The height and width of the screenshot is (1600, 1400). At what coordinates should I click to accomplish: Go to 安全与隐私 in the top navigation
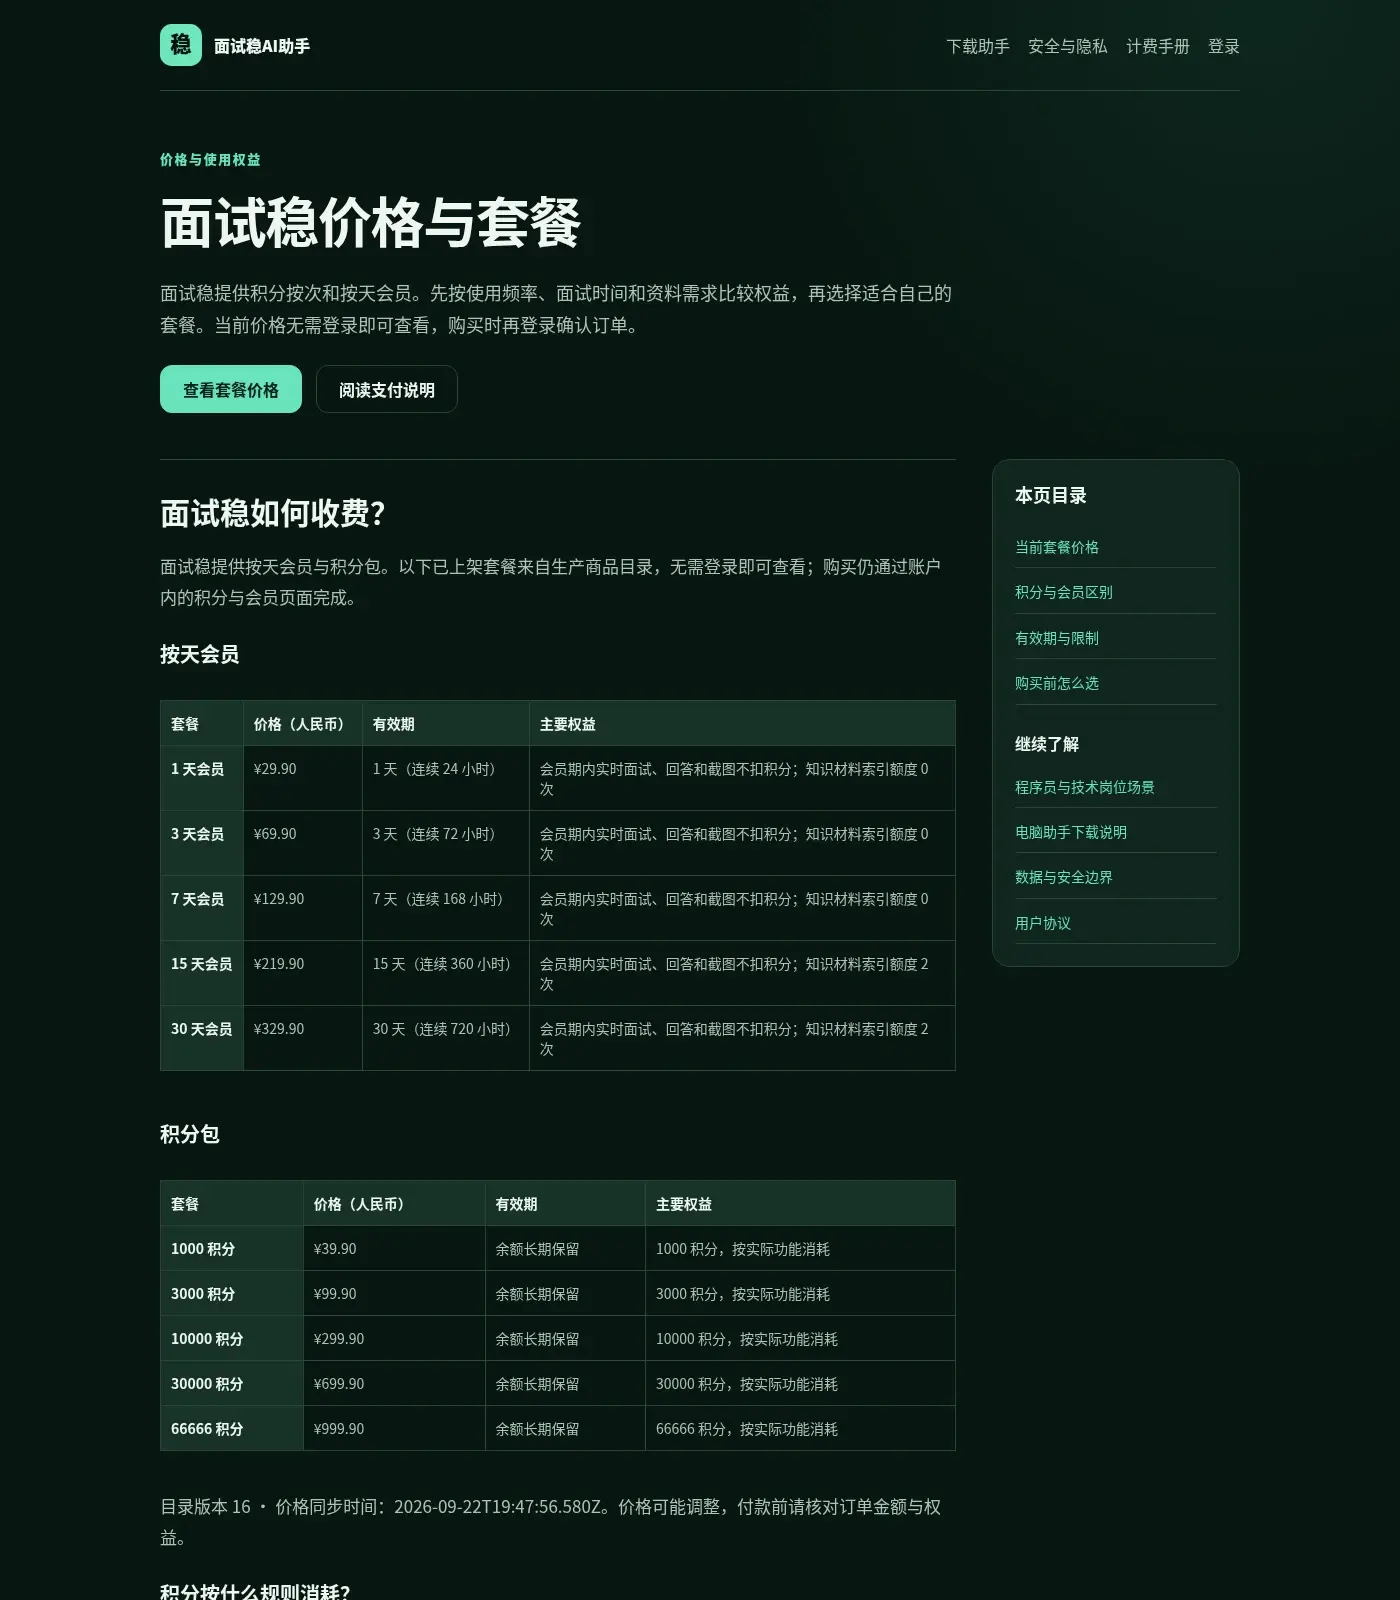1068,46
